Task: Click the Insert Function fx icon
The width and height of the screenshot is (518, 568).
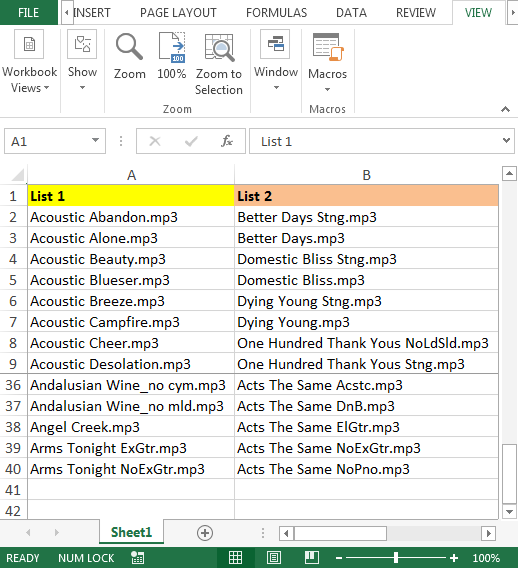Action: point(227,141)
